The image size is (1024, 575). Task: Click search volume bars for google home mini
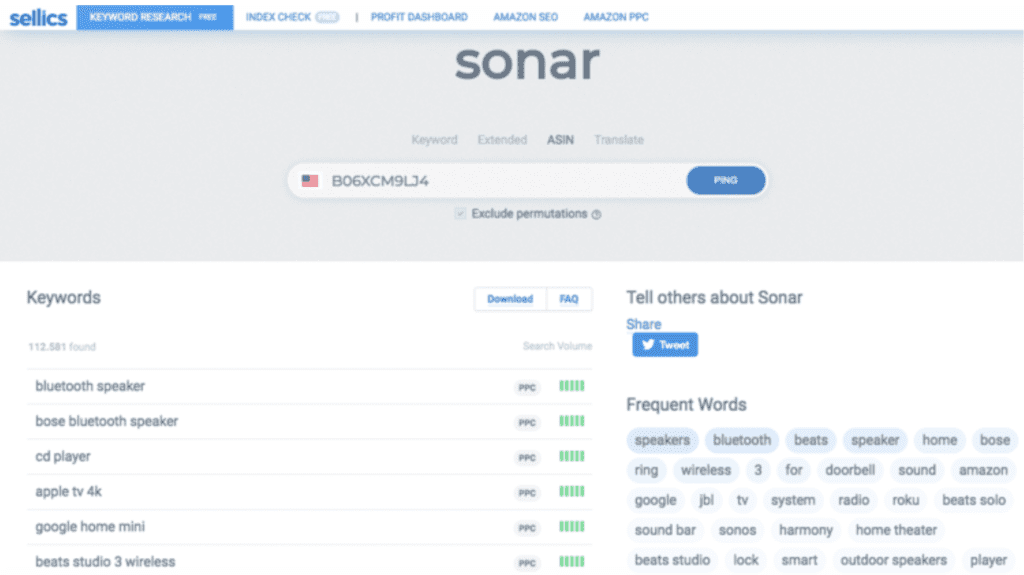coord(571,527)
